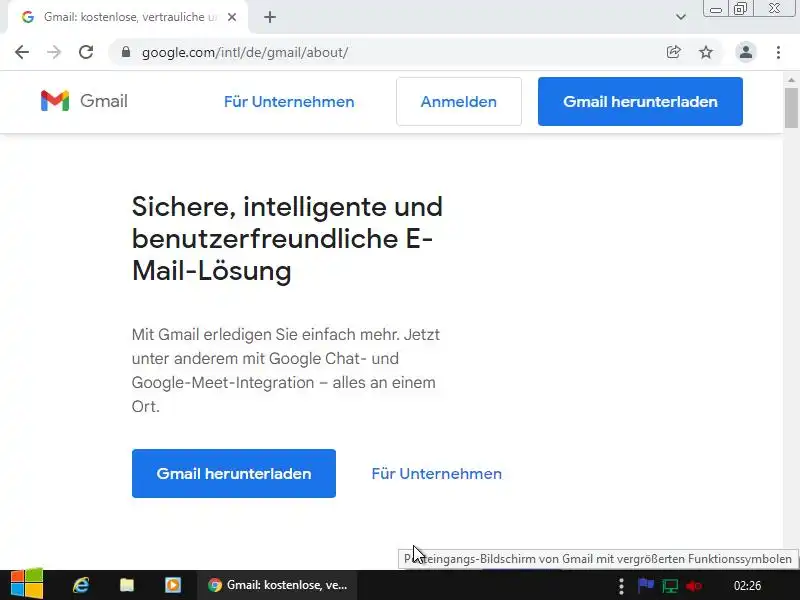The width and height of the screenshot is (800, 600).
Task: Click the network tray icon
Action: [670, 586]
